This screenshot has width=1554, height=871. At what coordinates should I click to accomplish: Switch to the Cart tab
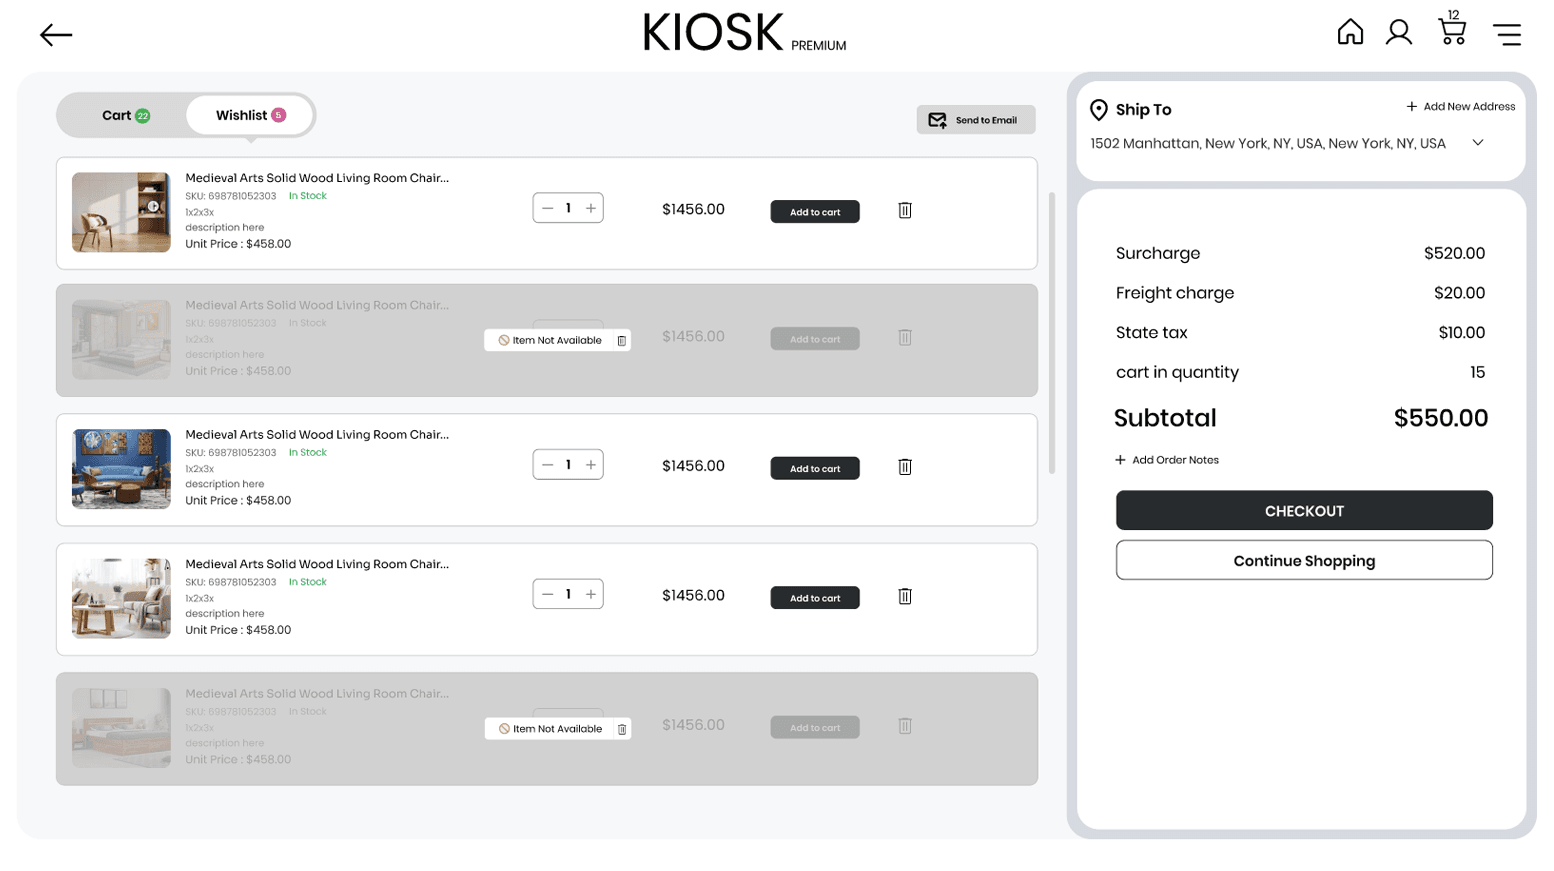[x=125, y=116]
